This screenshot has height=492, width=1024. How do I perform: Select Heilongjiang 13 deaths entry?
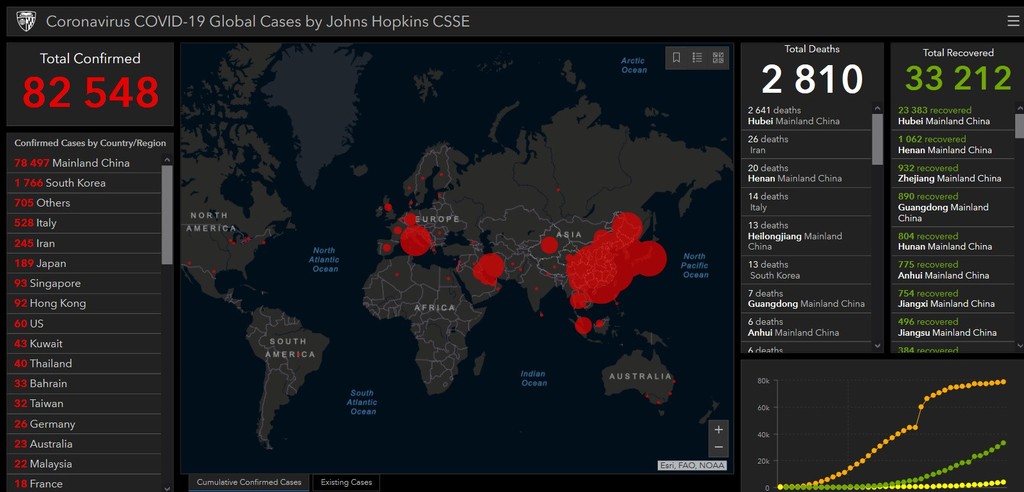pyautogui.click(x=806, y=236)
